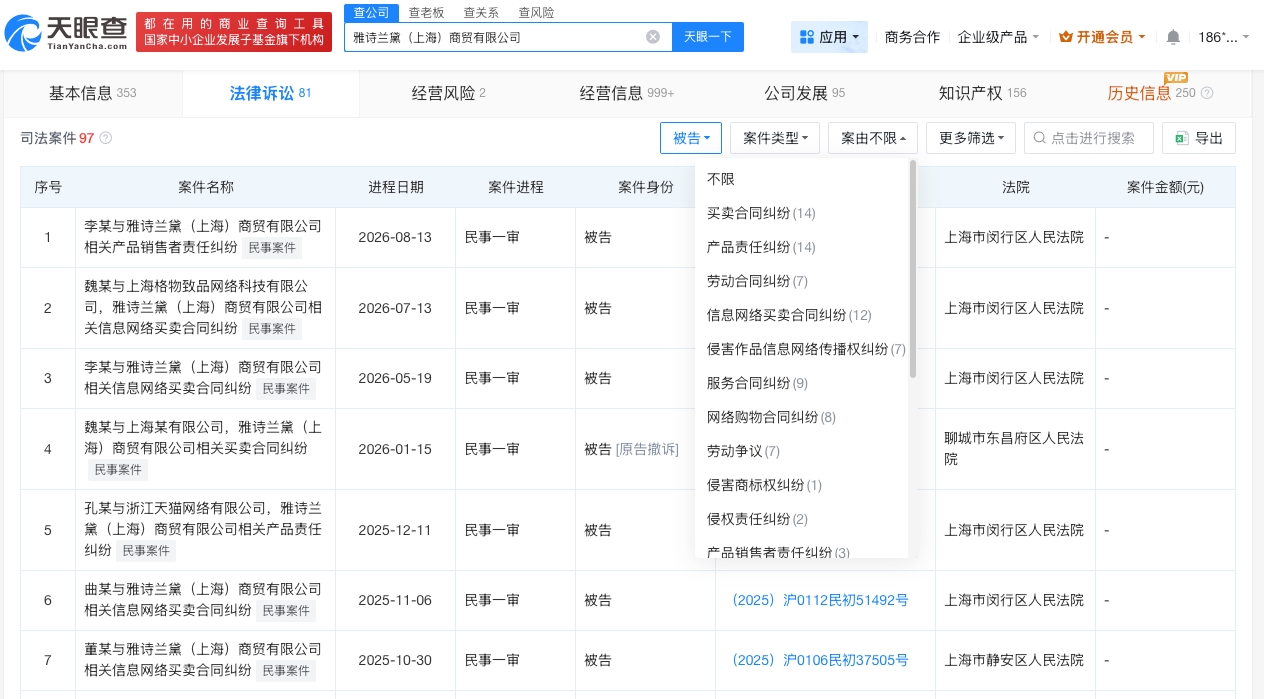Click the 导出 export button
Image resolution: width=1264 pixels, height=699 pixels.
pyautogui.click(x=1199, y=138)
